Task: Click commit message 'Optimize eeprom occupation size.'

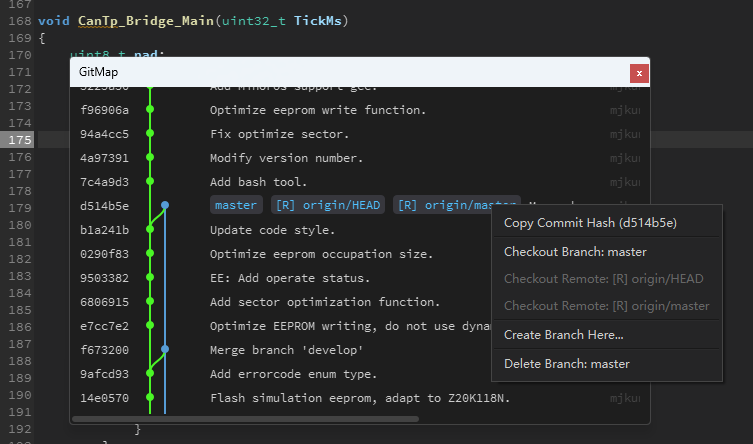Action: (x=321, y=254)
